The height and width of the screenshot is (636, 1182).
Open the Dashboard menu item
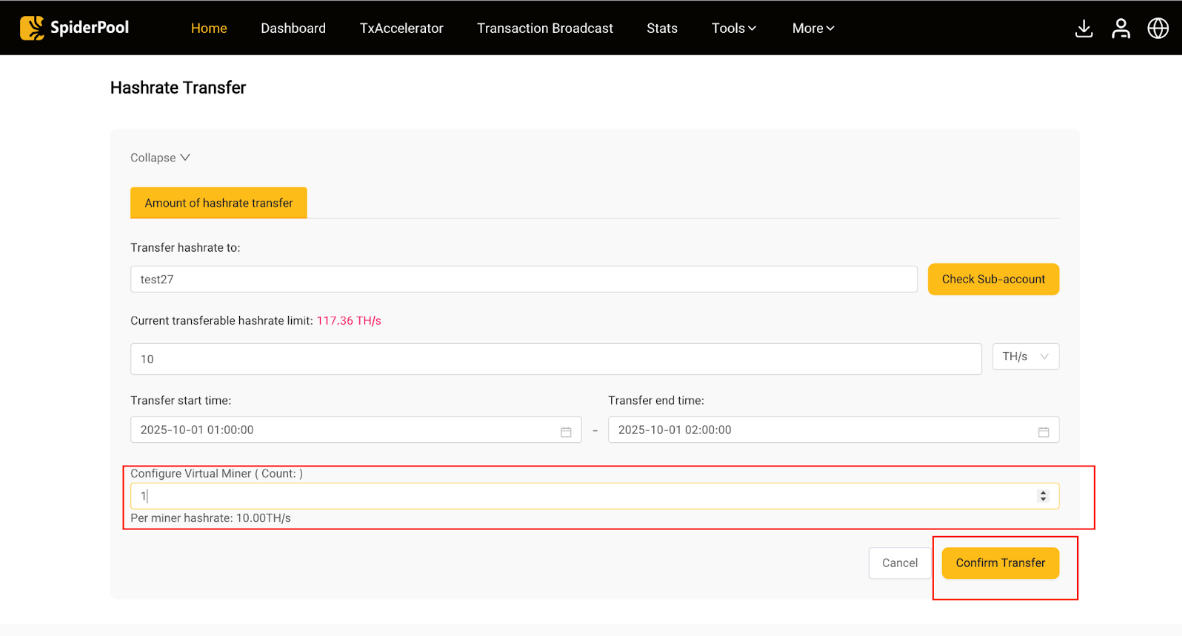pyautogui.click(x=293, y=28)
